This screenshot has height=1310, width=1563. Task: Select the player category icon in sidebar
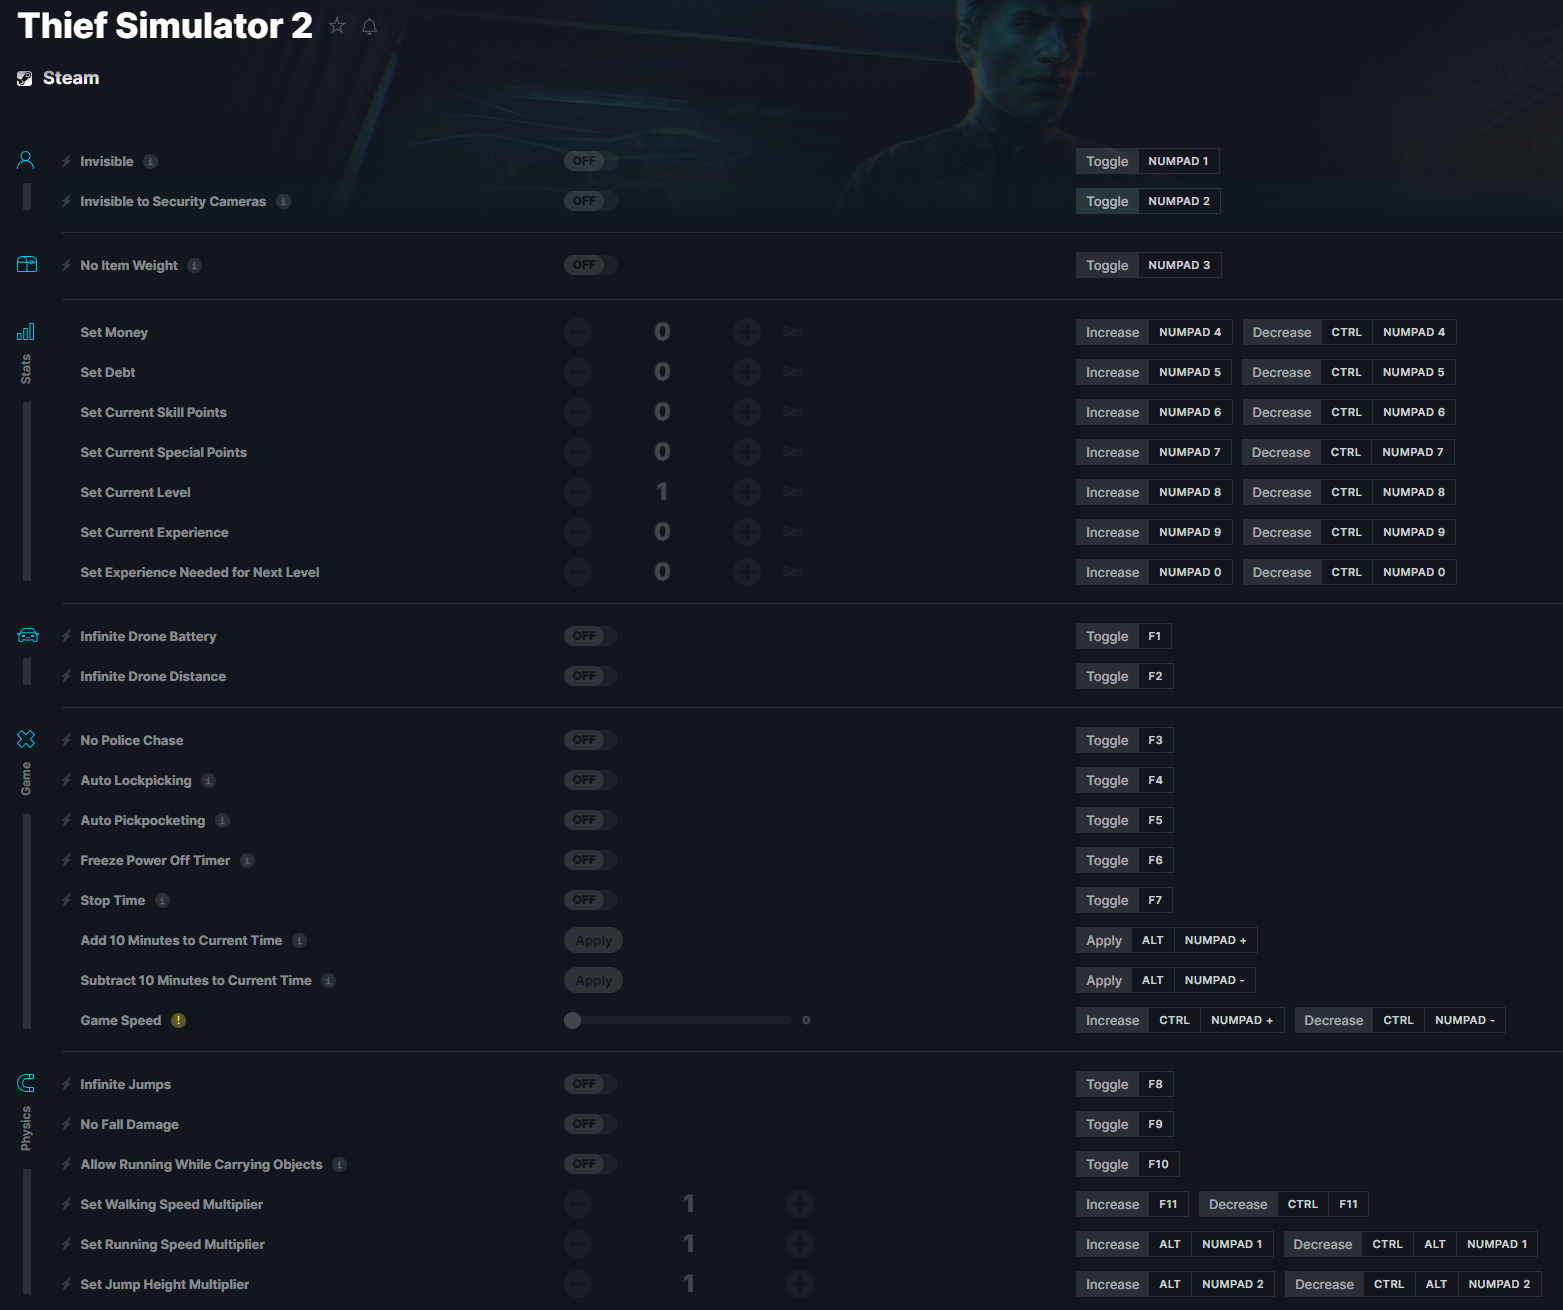pos(26,160)
